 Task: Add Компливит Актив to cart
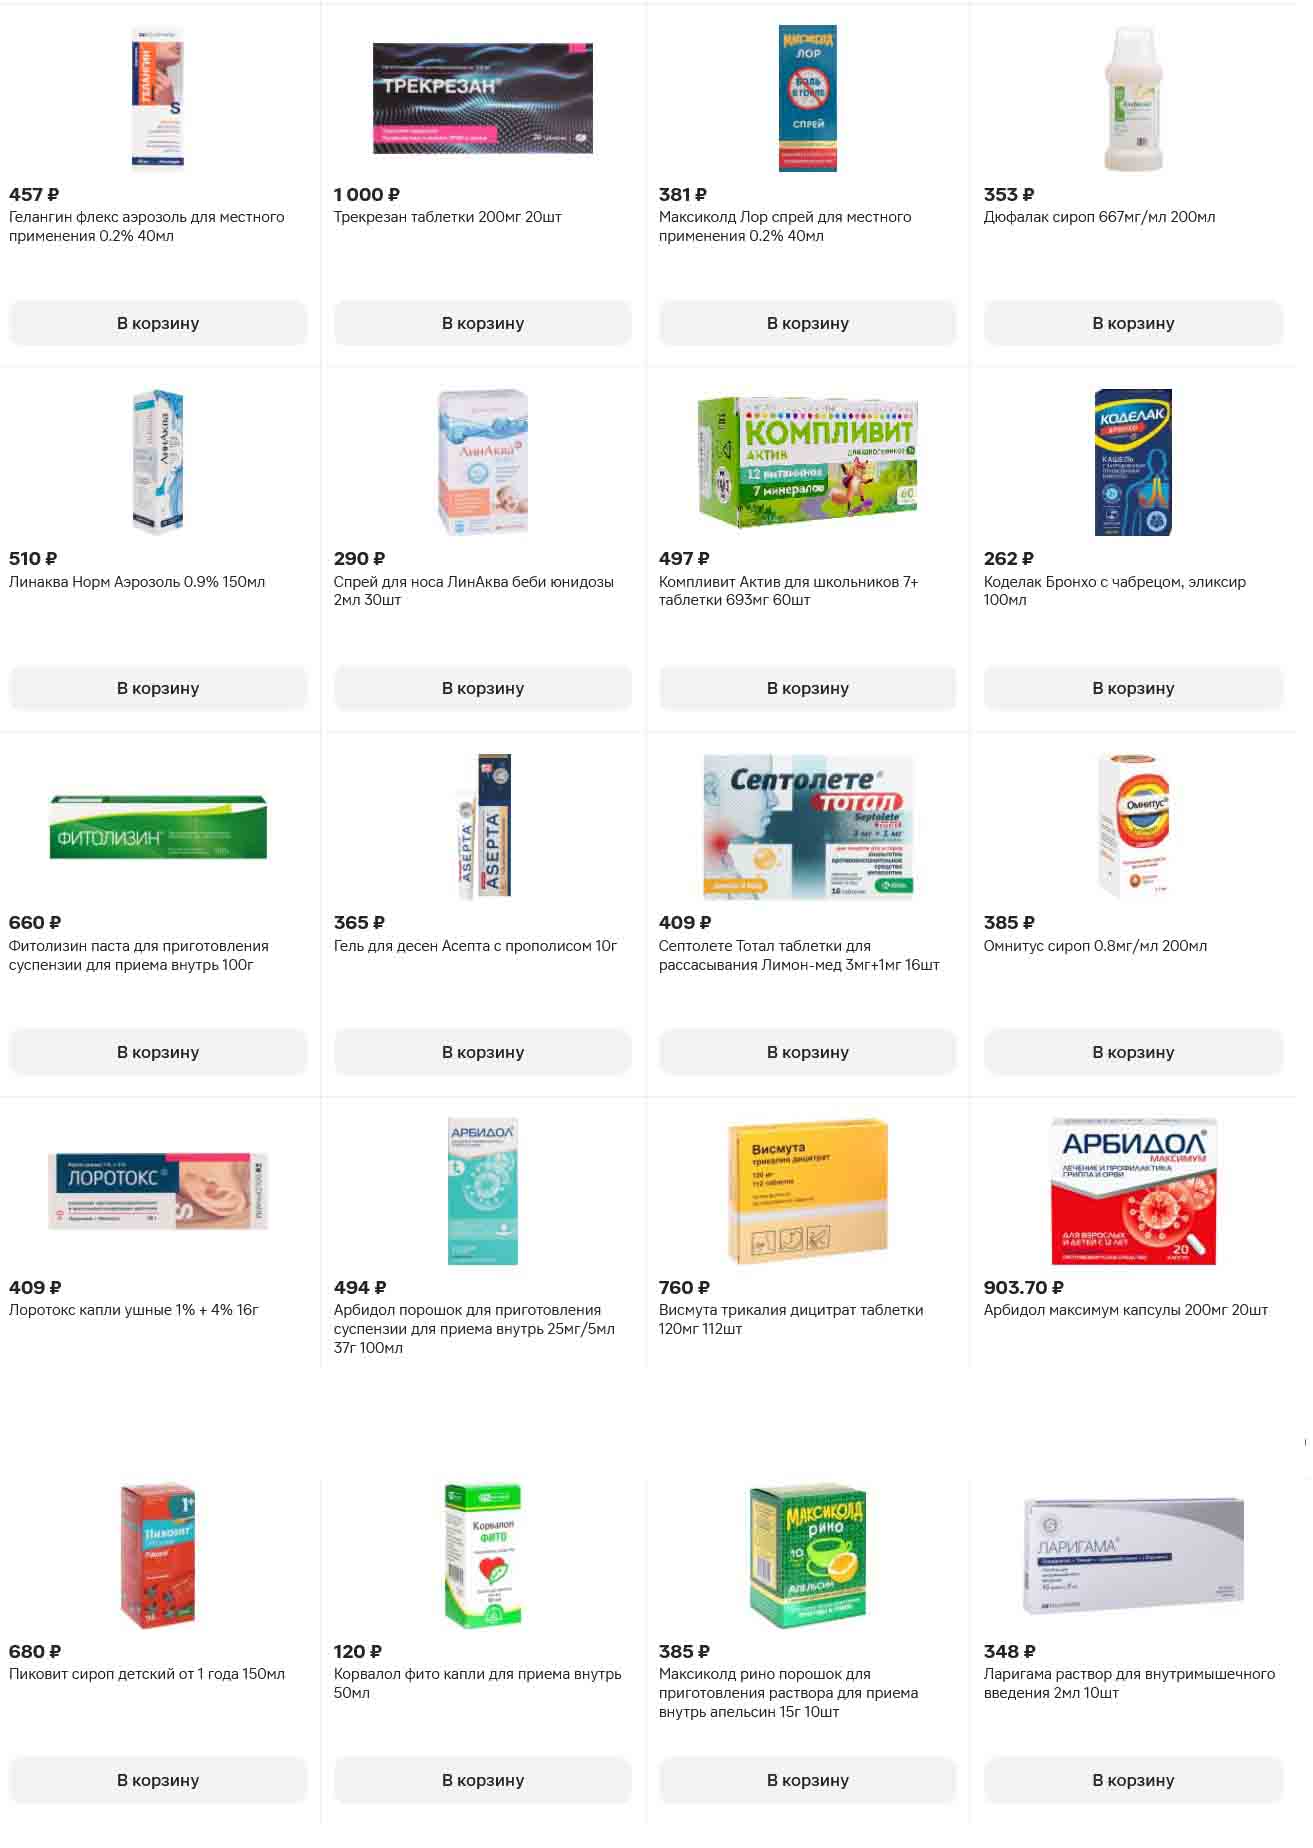click(x=808, y=688)
